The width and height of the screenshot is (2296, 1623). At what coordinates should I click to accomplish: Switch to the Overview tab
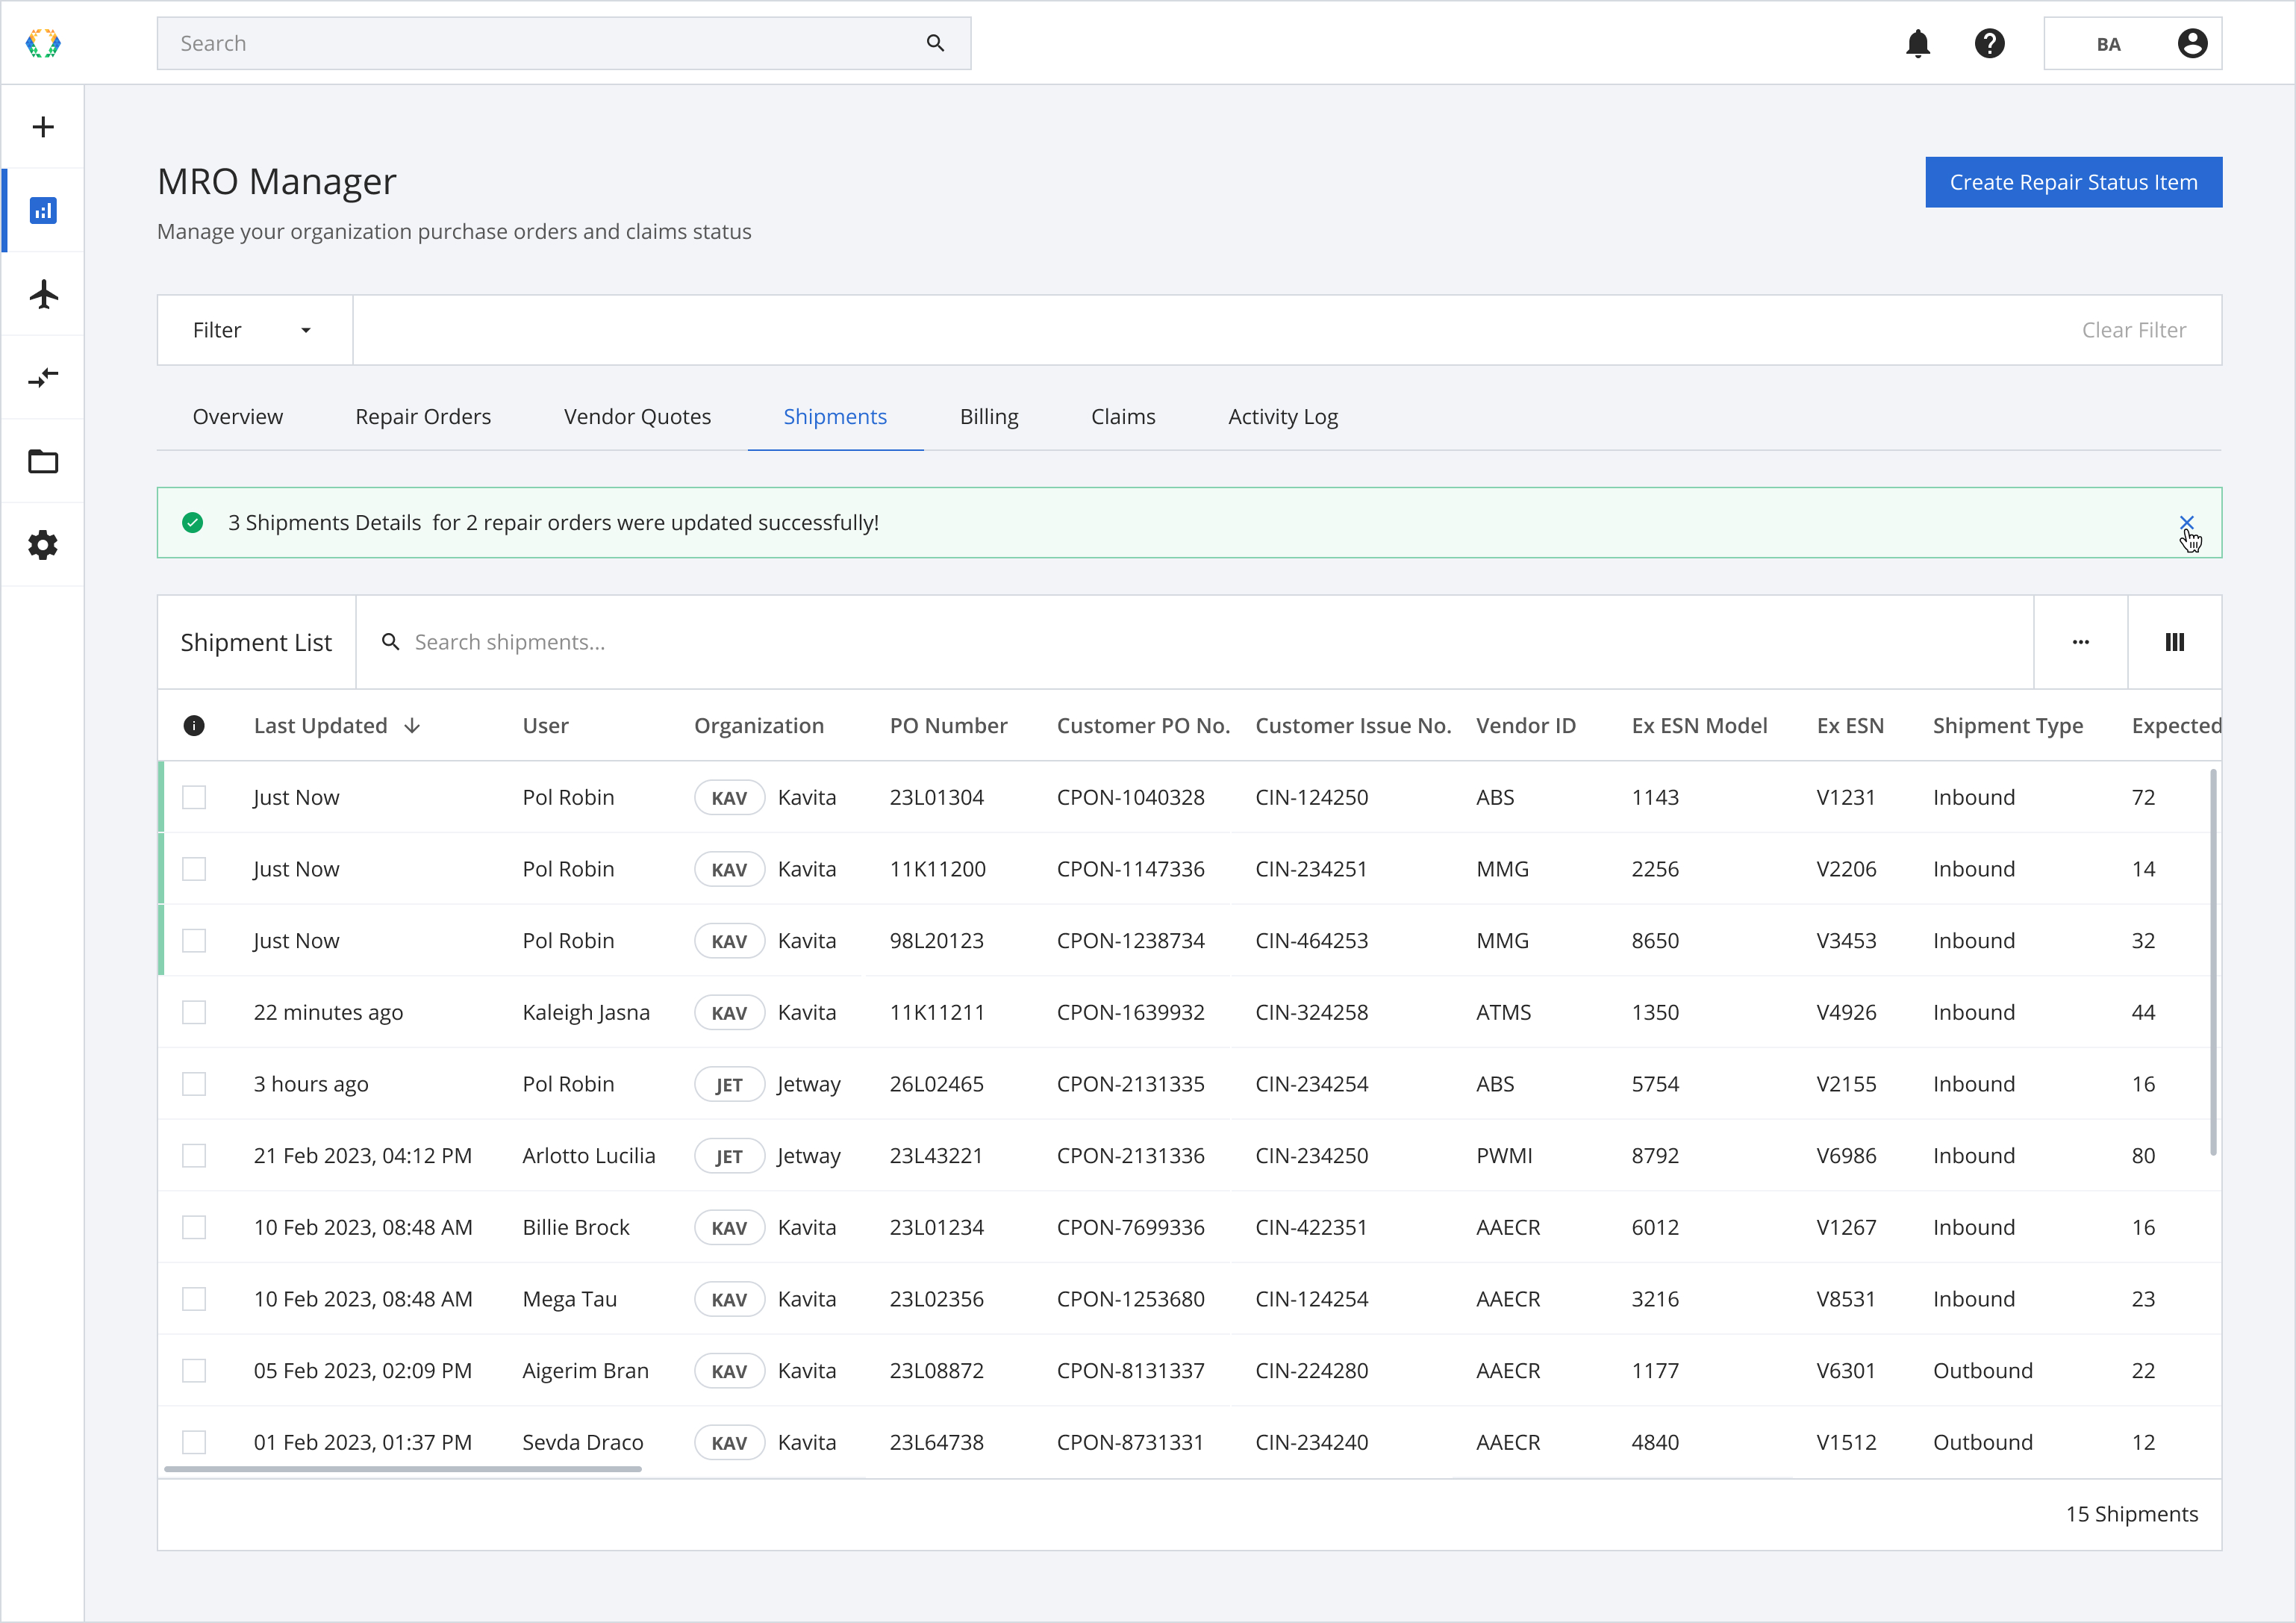(238, 417)
